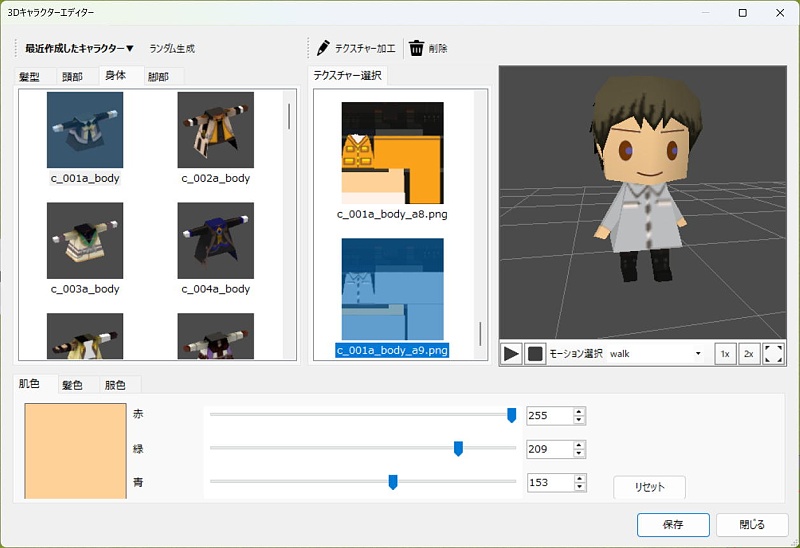The width and height of the screenshot is (800, 548).
Task: Set preview zoom to 1x
Action: tap(725, 354)
